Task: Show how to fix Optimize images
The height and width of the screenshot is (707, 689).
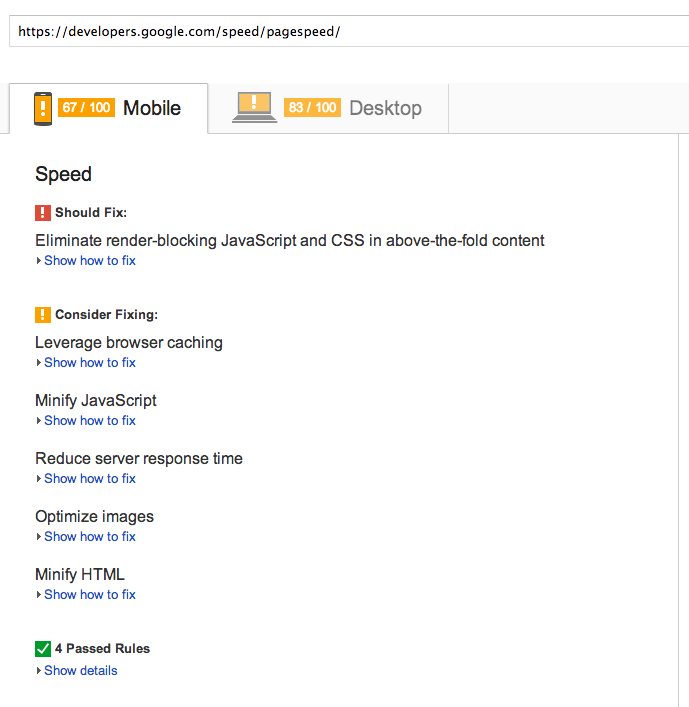Action: (89, 537)
